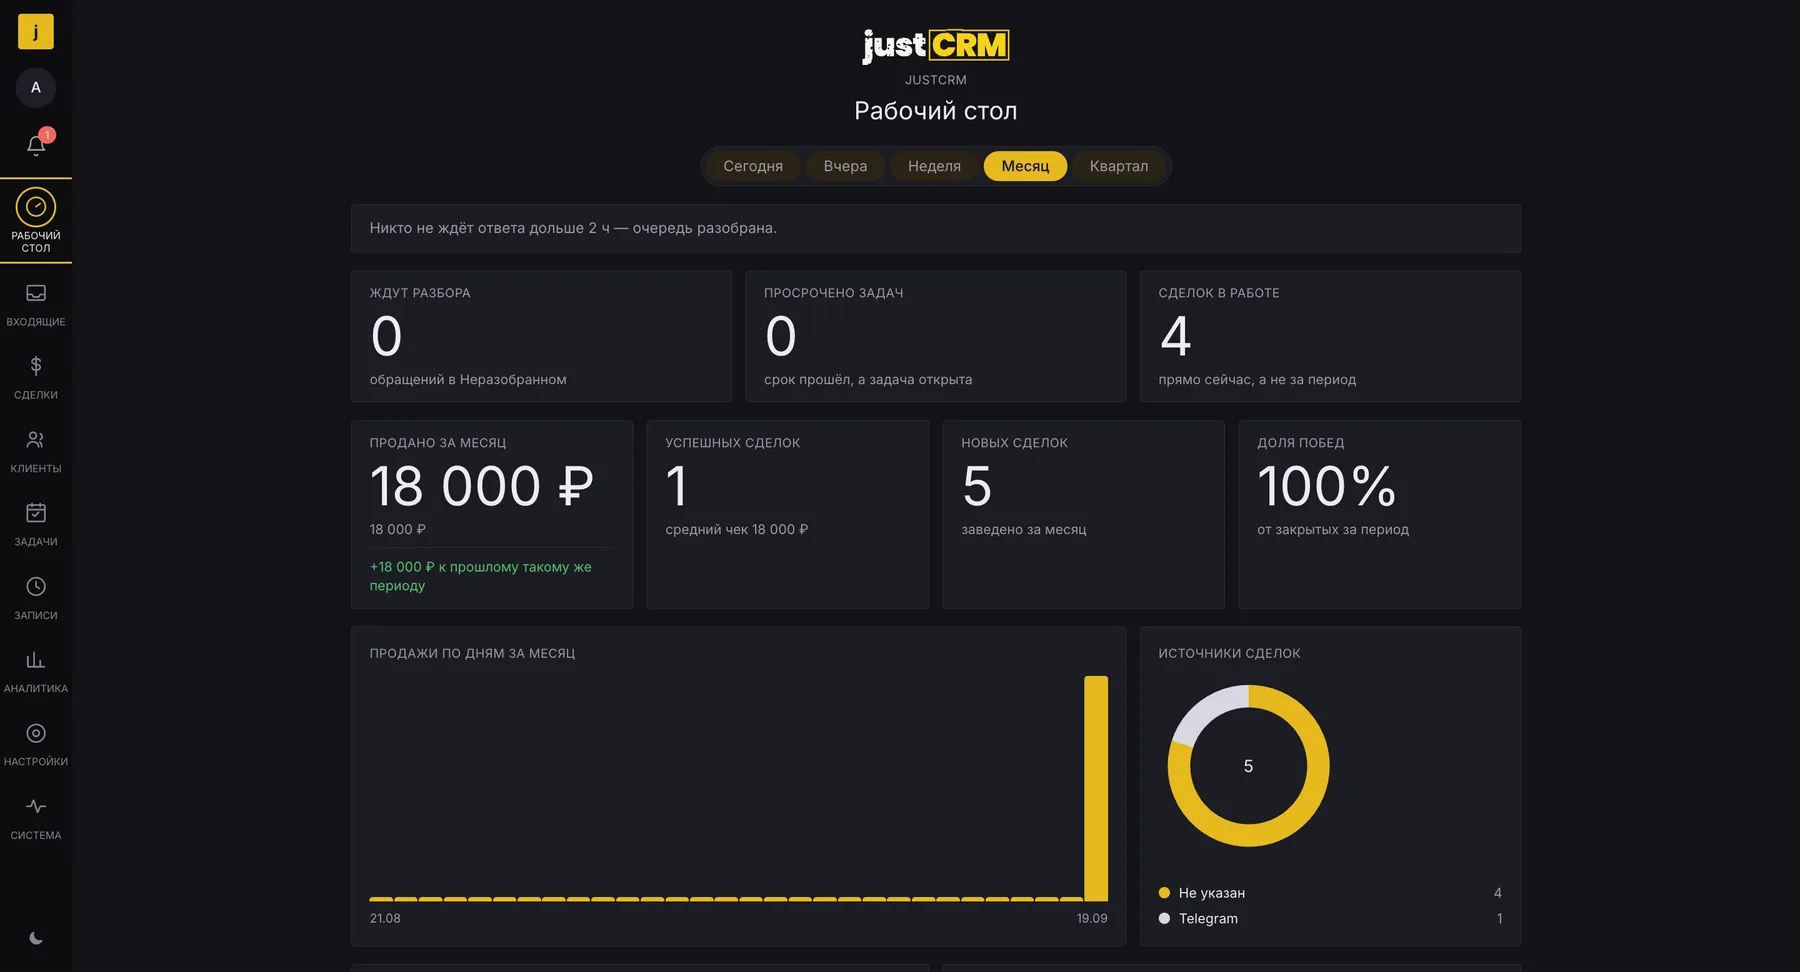
Task: Click the Источники сделок panel title
Action: point(1229,653)
